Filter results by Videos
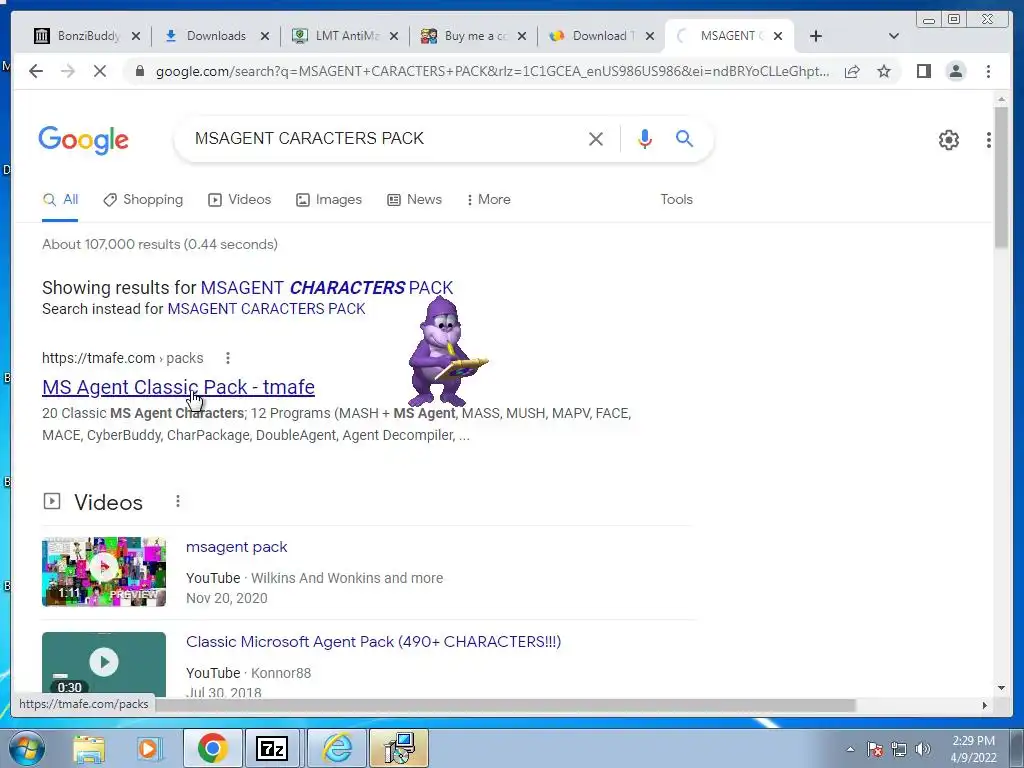This screenshot has width=1024, height=768. tap(239, 200)
